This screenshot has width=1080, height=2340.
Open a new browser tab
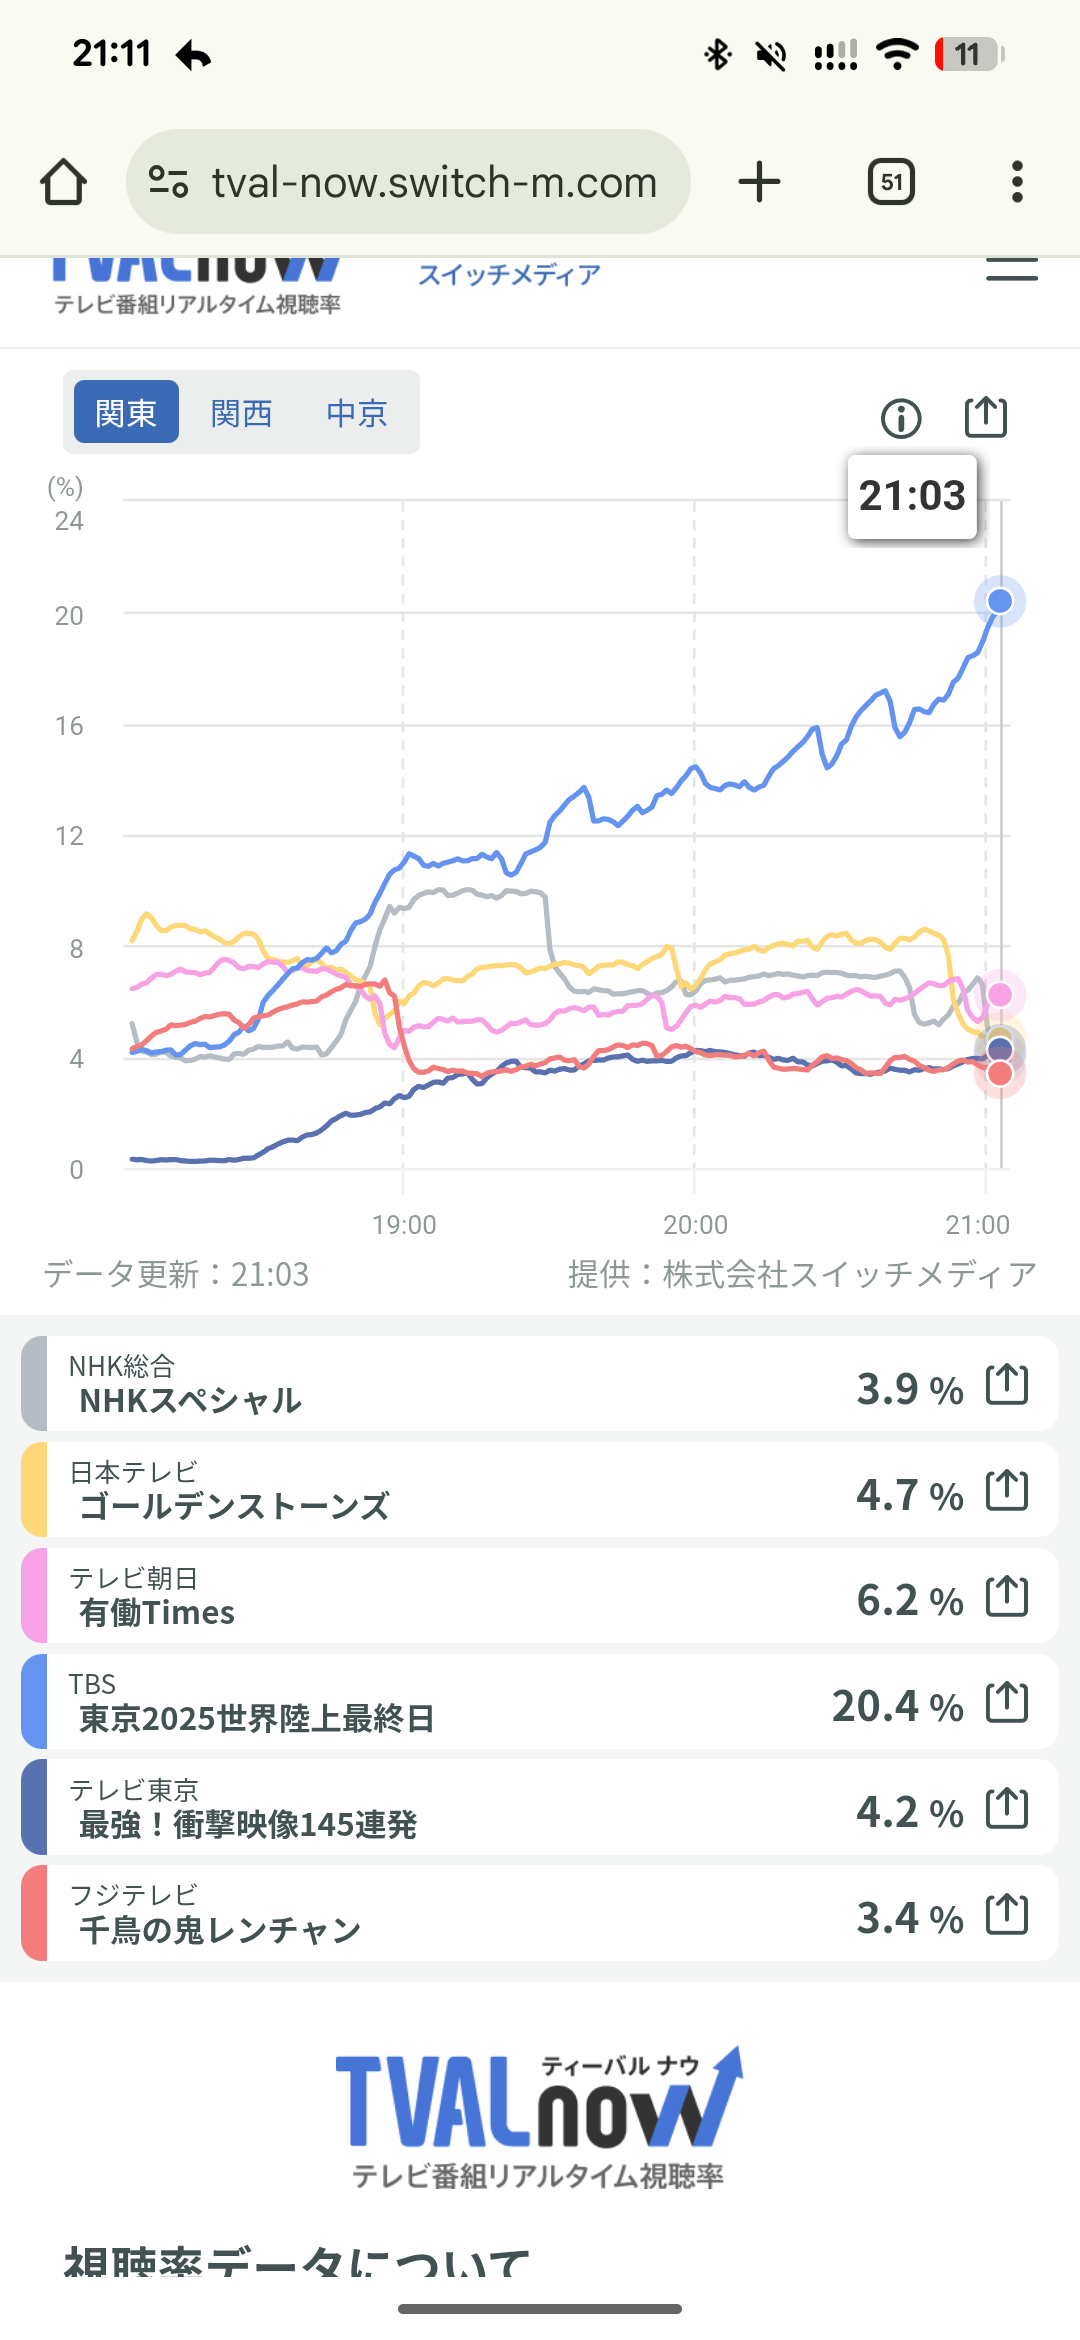759,182
